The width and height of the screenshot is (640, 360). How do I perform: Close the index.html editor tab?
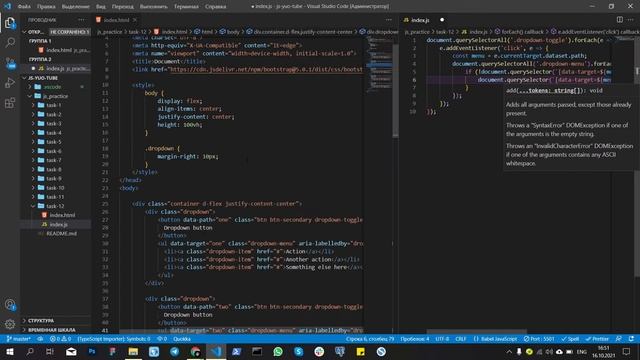pos(135,20)
